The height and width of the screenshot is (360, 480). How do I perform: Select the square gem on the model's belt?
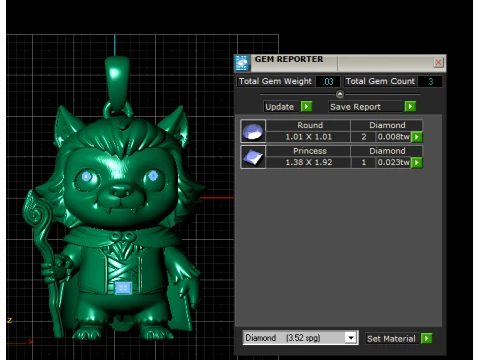[x=123, y=288]
